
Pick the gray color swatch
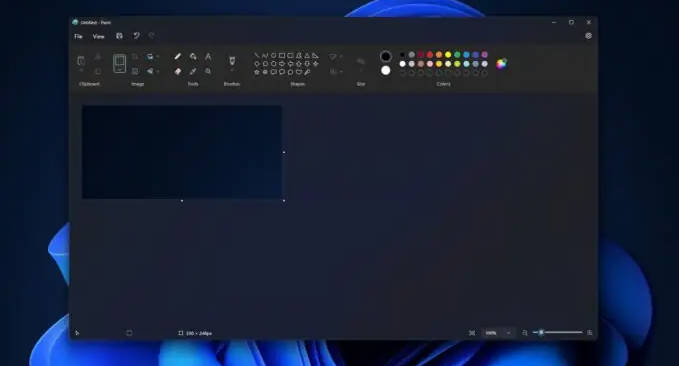[x=412, y=55]
